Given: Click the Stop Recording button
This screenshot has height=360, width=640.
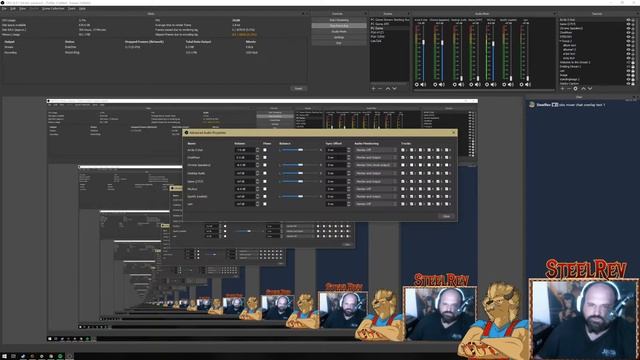Looking at the screenshot, I should click(339, 25).
